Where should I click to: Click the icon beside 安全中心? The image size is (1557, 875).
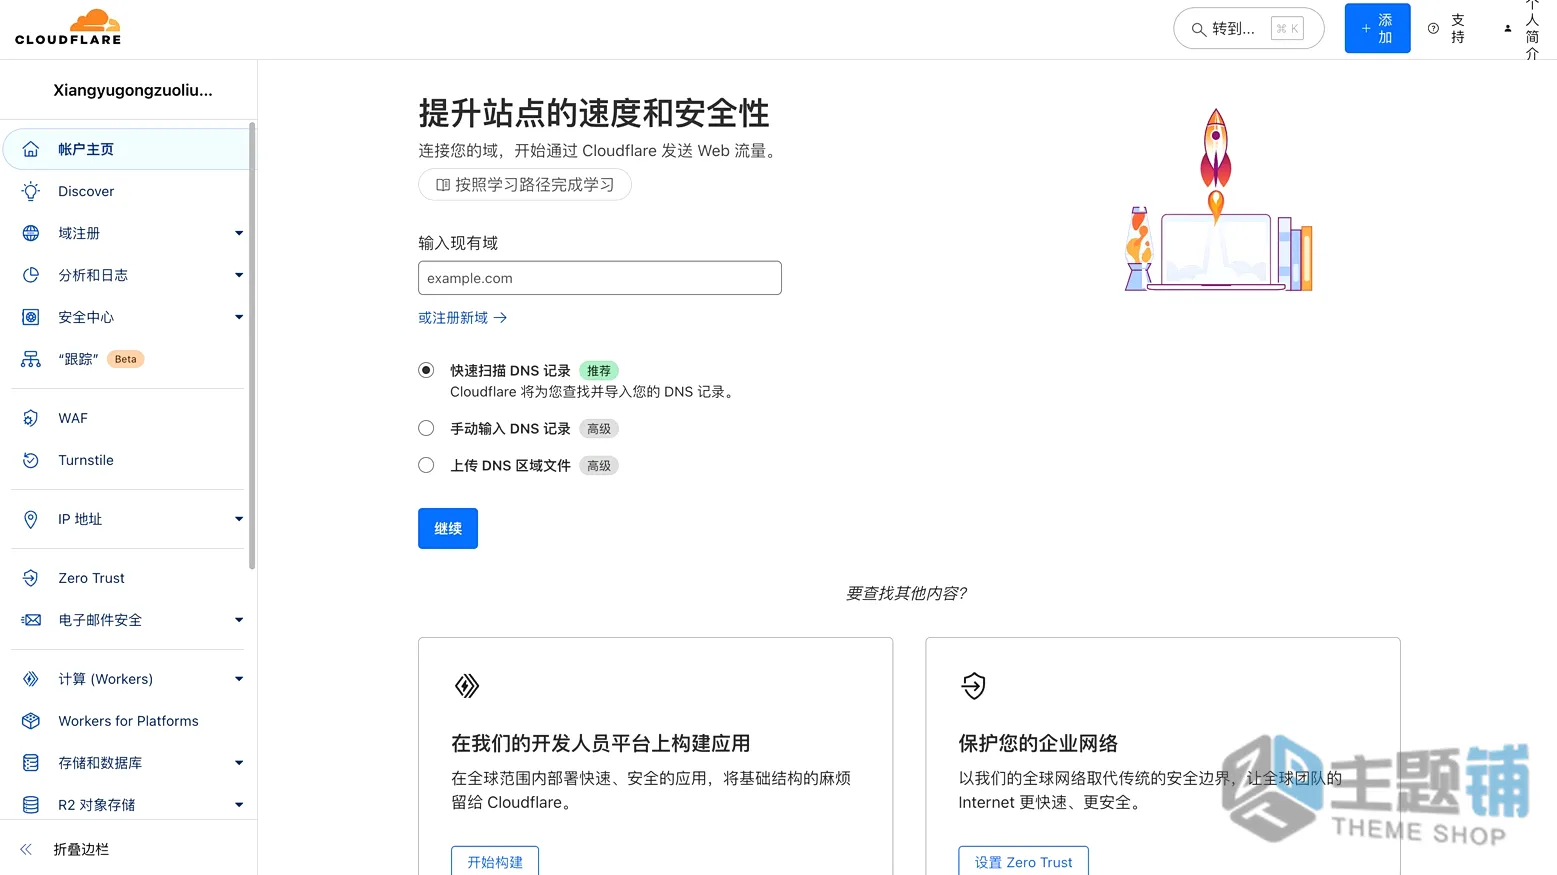pyautogui.click(x=31, y=317)
